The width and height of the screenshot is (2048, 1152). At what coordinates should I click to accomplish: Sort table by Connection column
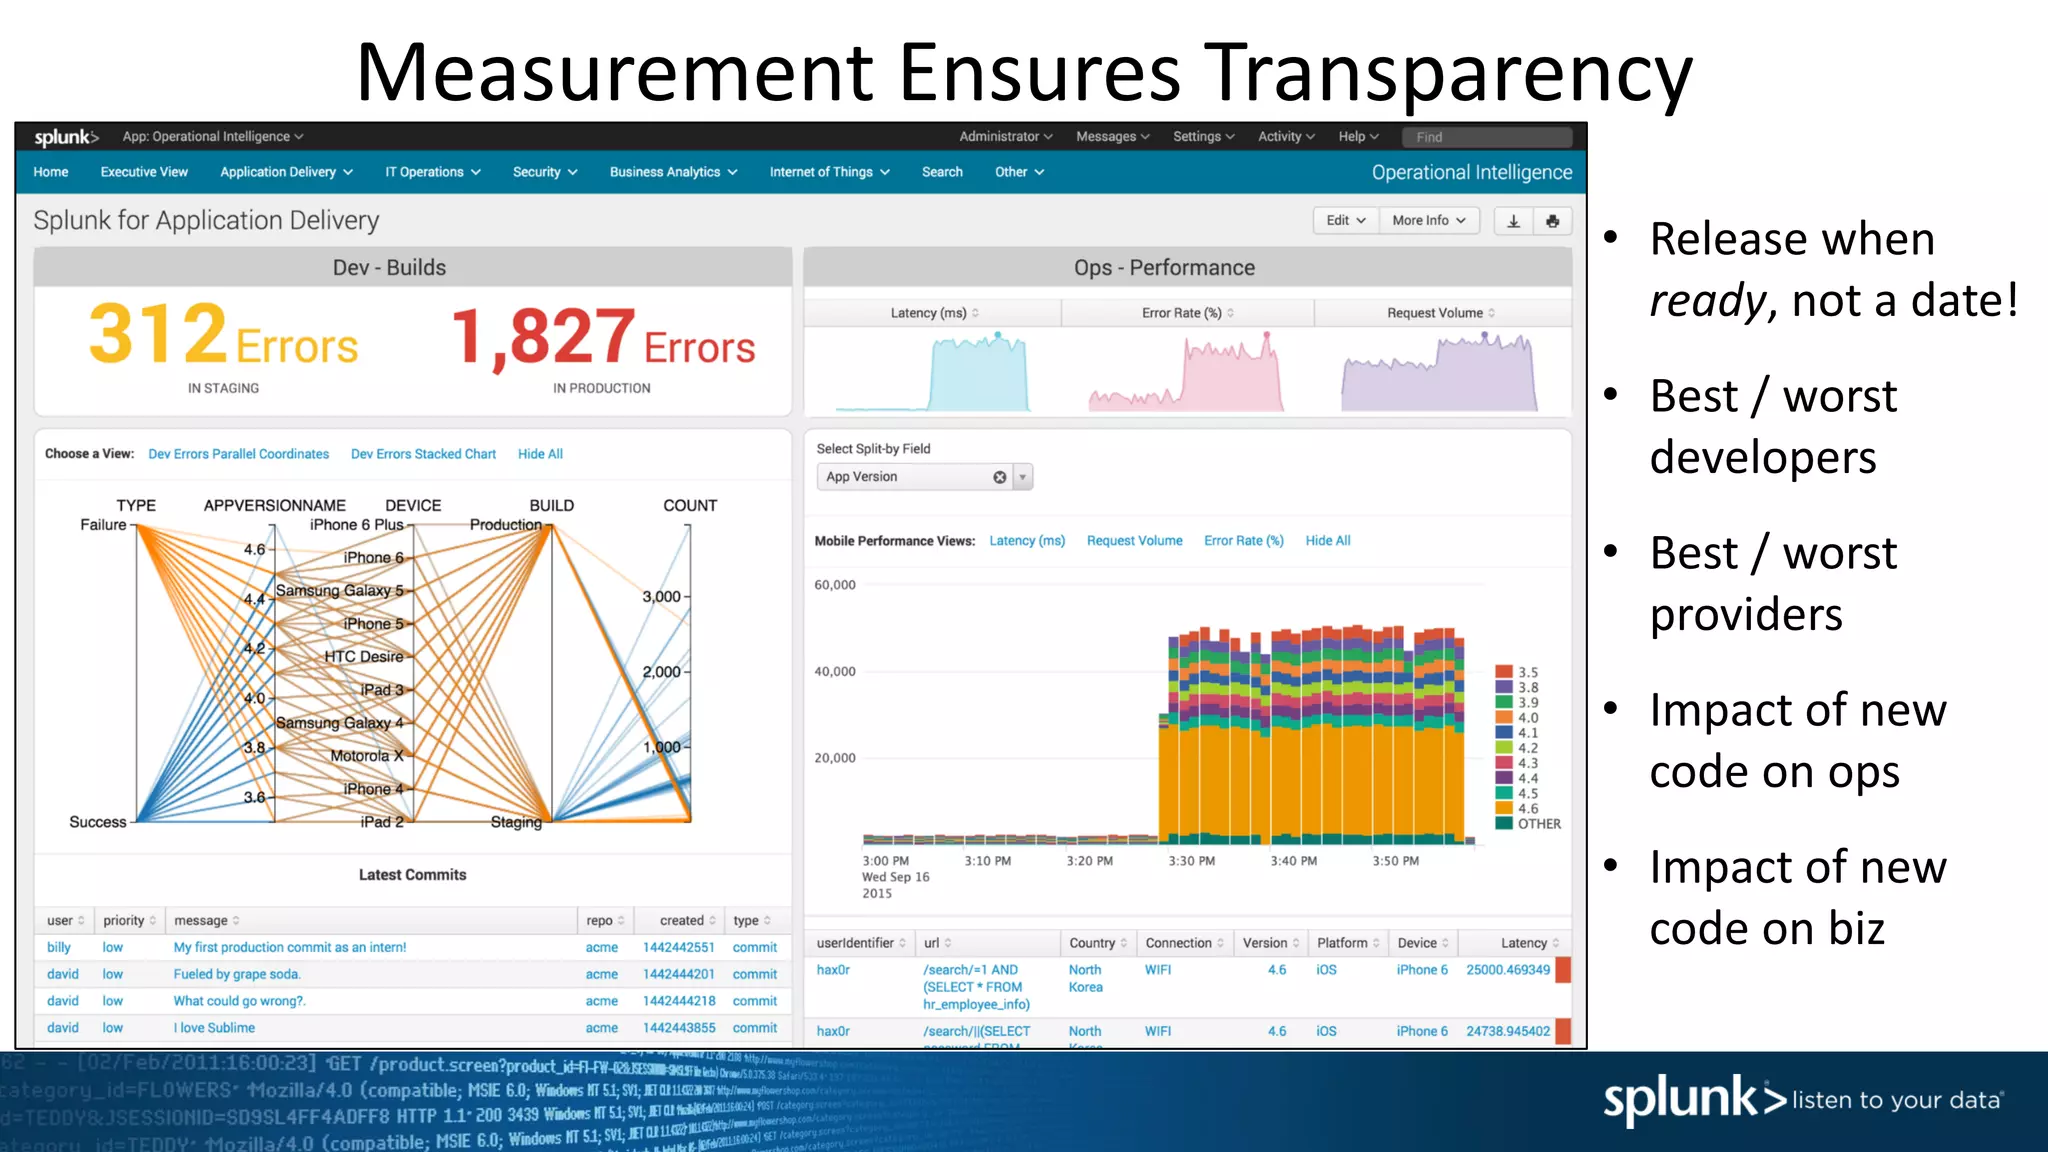tap(1184, 943)
